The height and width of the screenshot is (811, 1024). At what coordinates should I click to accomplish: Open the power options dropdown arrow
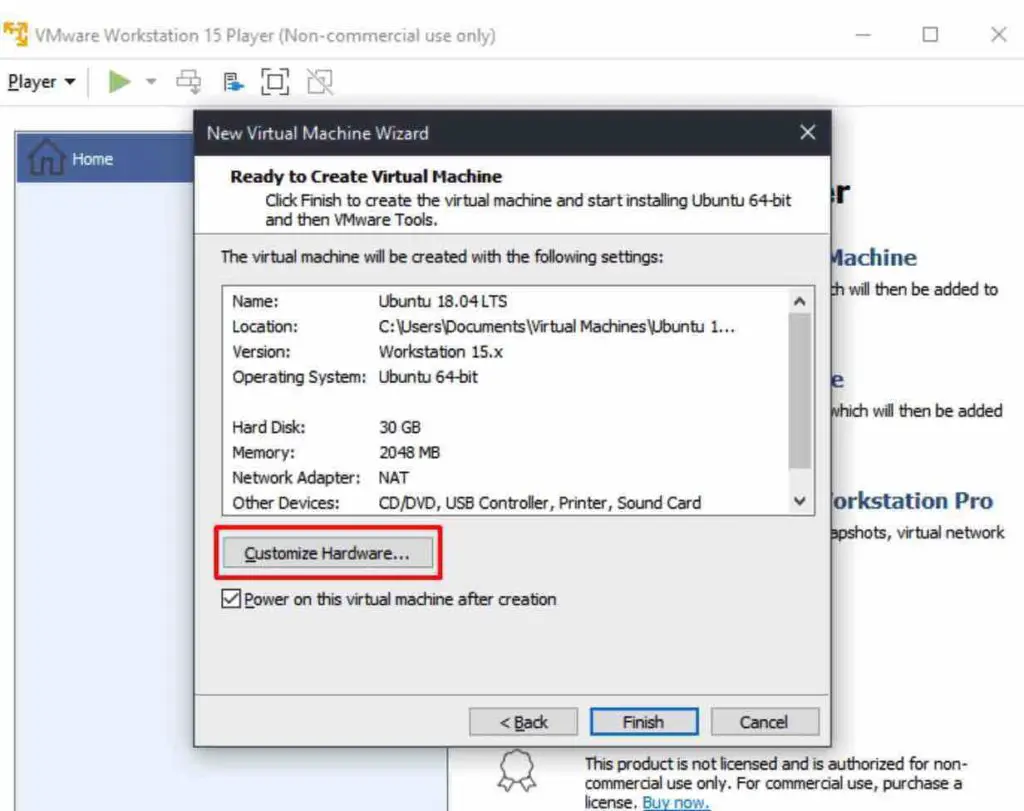(151, 82)
